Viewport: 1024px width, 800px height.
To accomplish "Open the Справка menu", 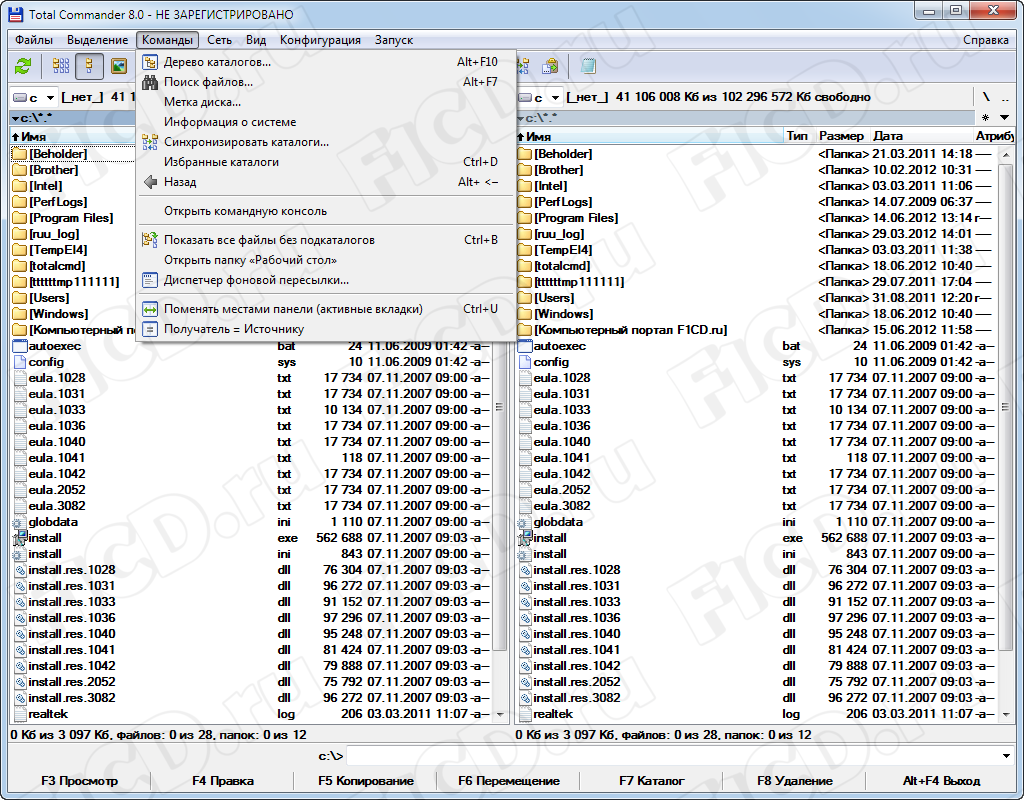I will pos(985,40).
